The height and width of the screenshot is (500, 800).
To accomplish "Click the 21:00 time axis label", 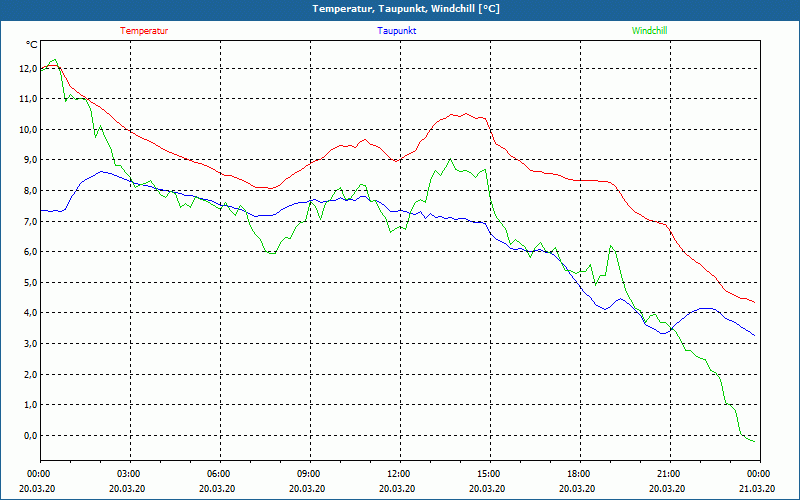I will click(x=669, y=474).
